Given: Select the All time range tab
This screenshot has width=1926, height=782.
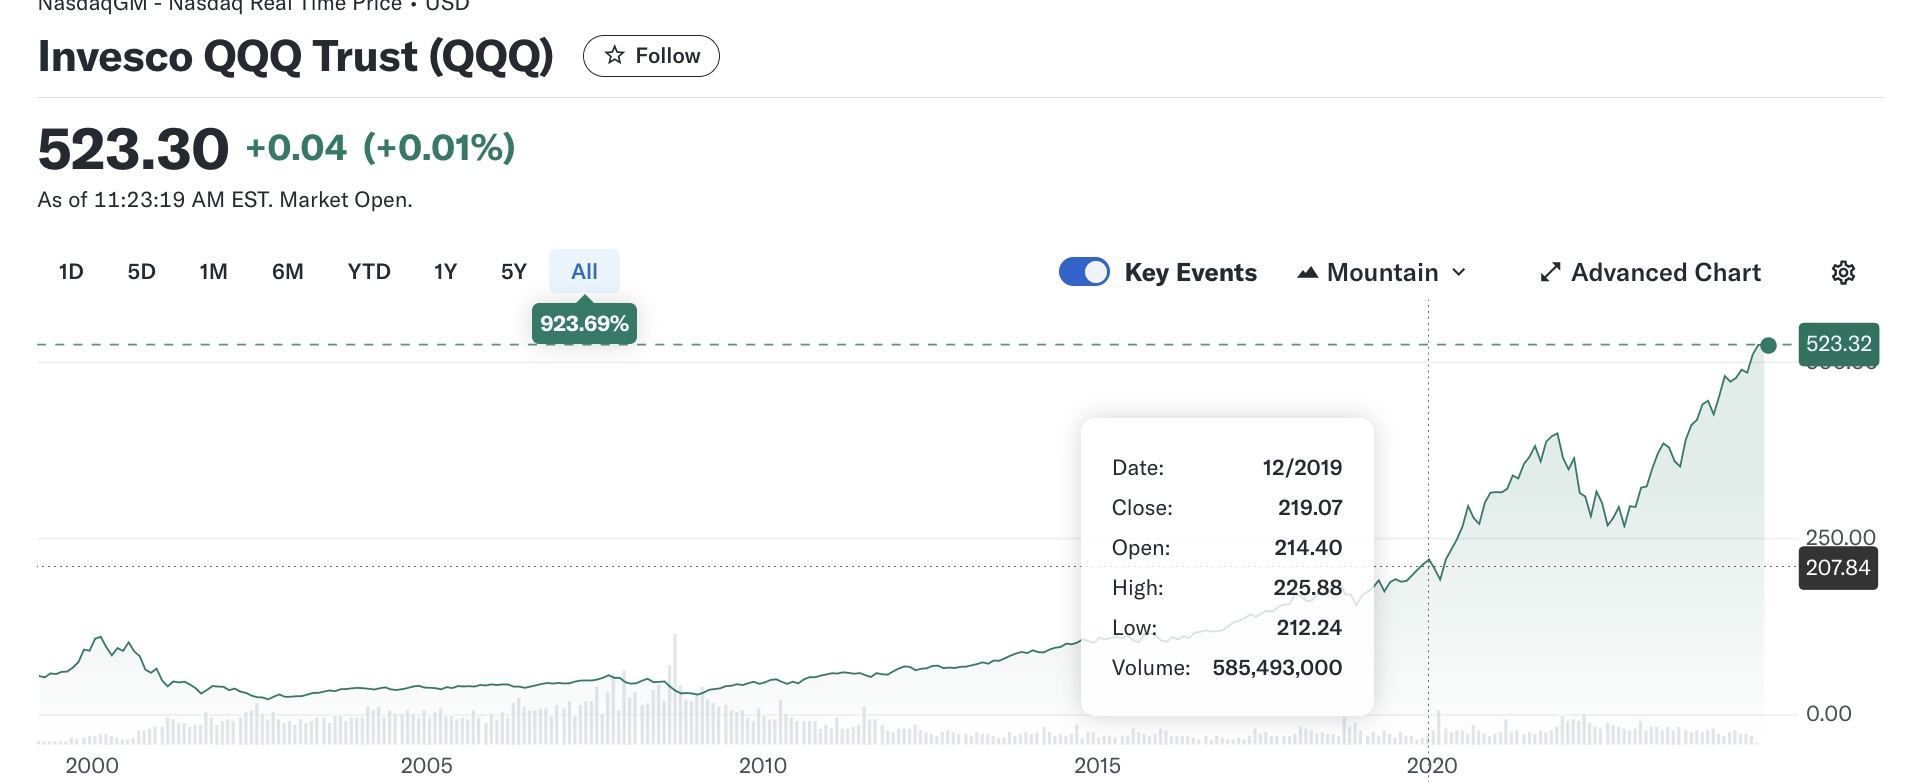Looking at the screenshot, I should 584,272.
